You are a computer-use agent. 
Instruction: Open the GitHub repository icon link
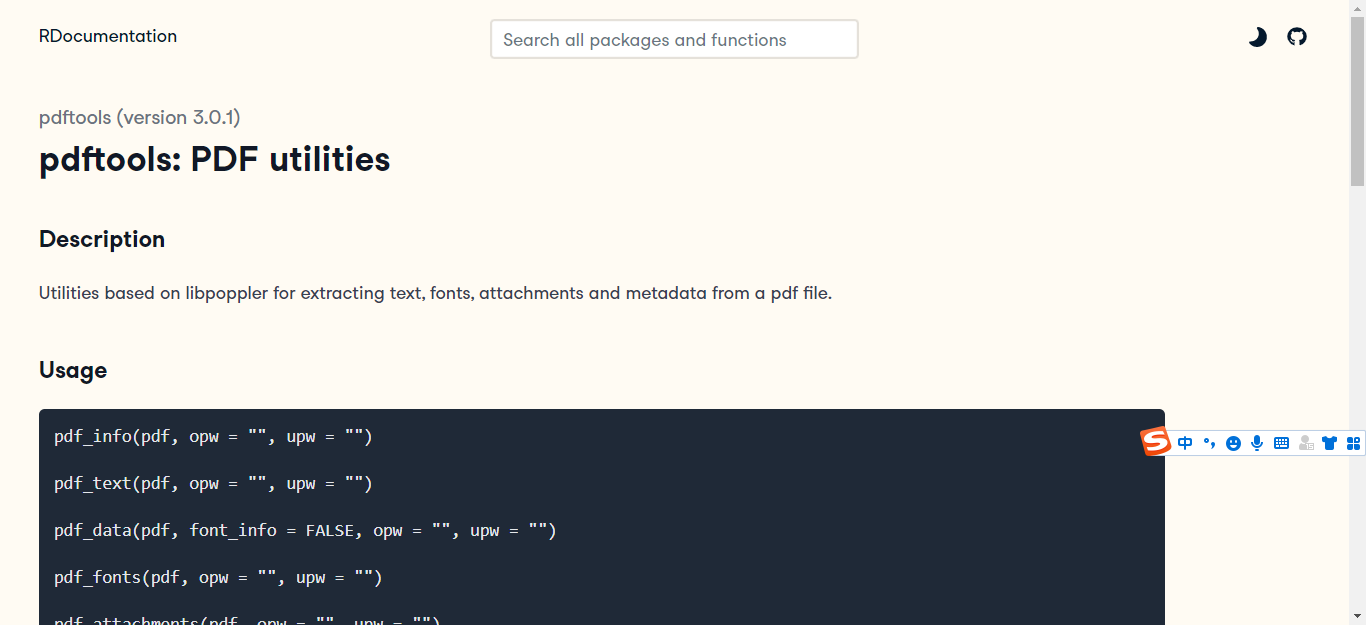[x=1297, y=37]
